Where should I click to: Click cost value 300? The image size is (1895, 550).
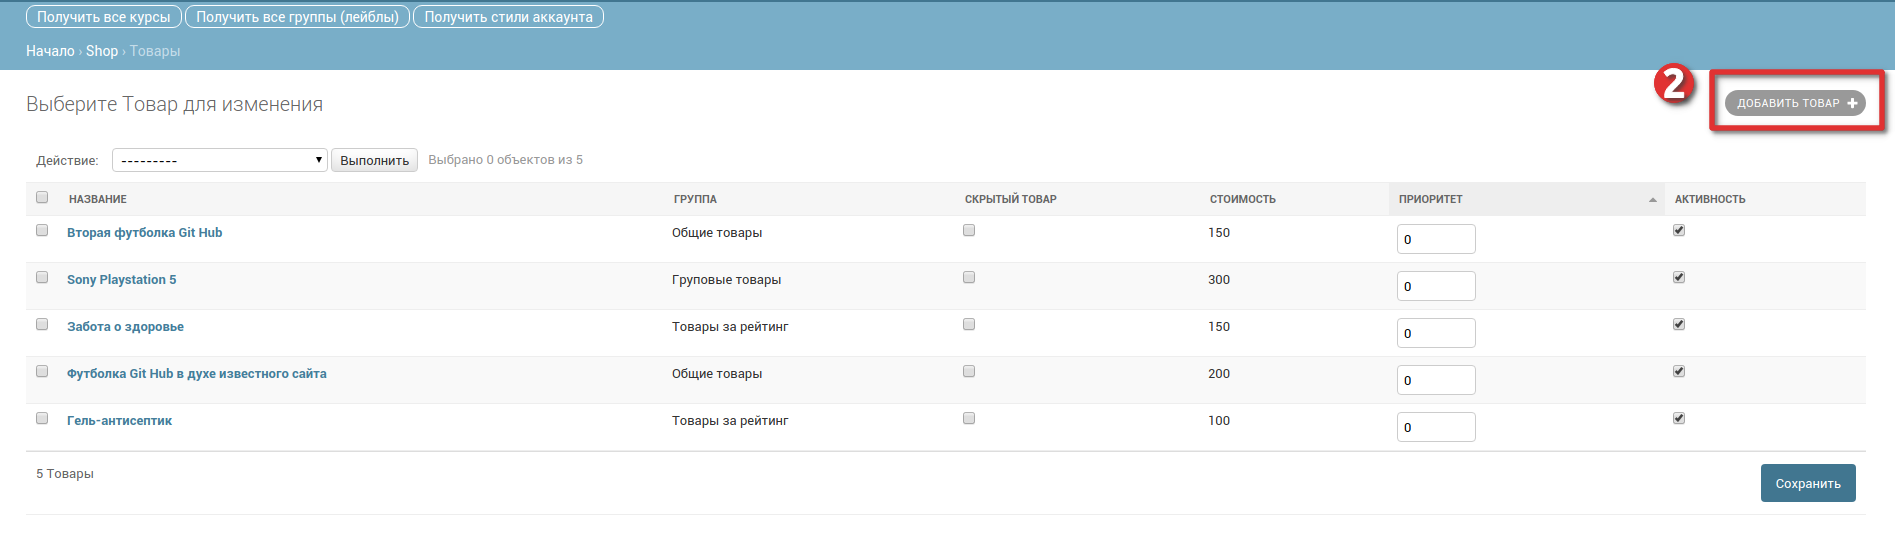point(1219,280)
